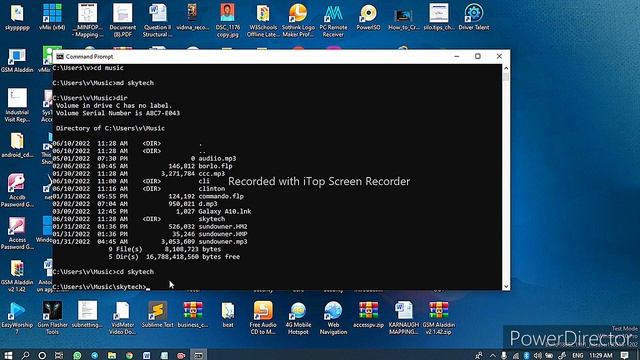
Task: Open the volume control tray icon
Action: click(x=538, y=356)
